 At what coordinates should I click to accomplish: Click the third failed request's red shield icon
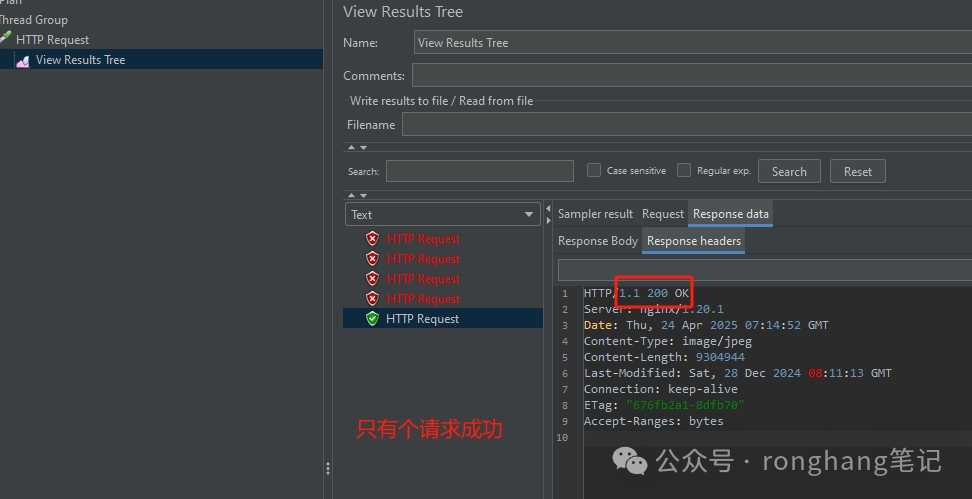tap(372, 279)
